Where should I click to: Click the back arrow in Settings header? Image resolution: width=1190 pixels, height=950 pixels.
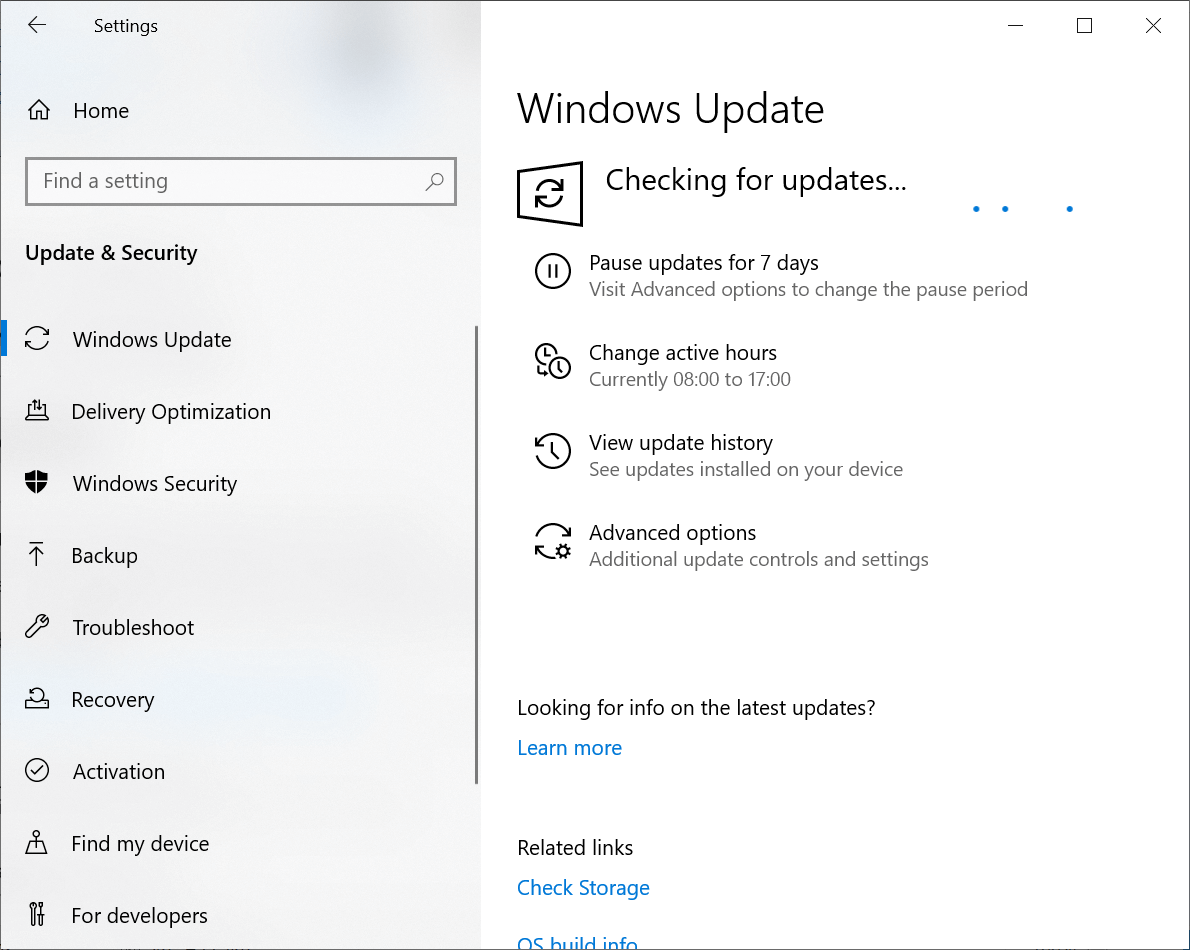(x=36, y=25)
